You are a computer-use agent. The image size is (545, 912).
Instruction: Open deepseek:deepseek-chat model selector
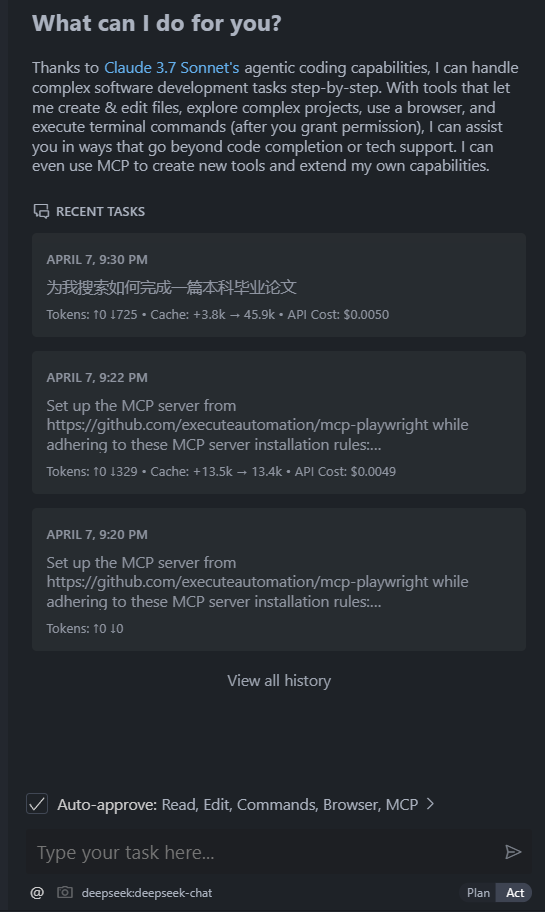click(x=147, y=893)
